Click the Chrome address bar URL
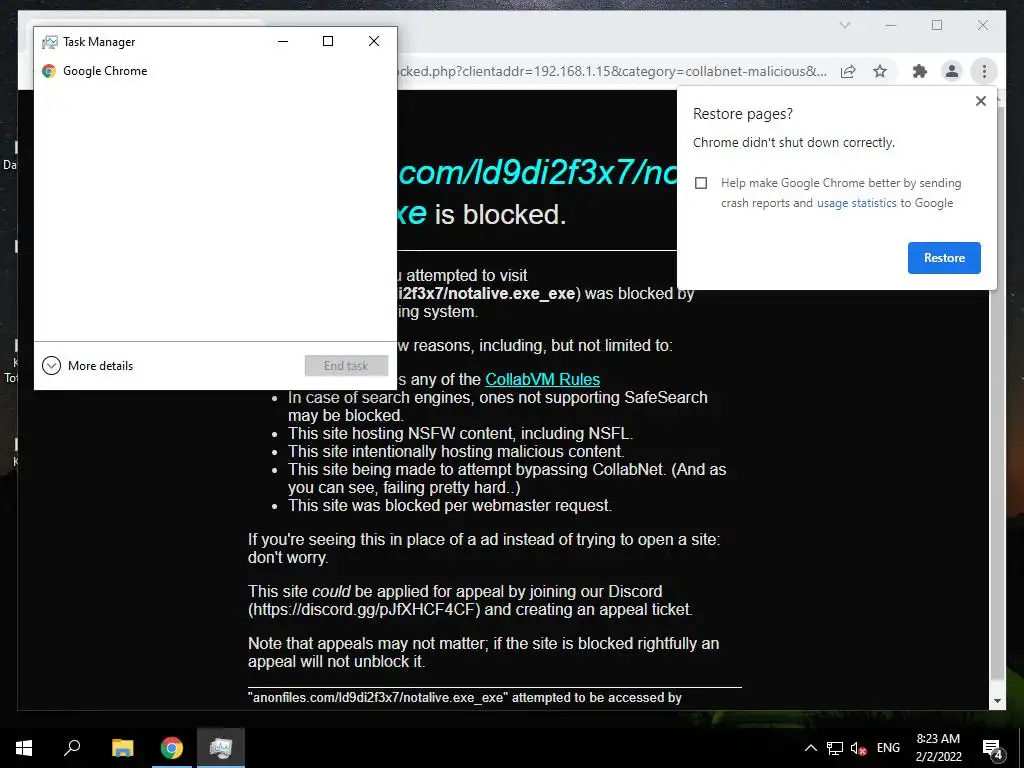The height and width of the screenshot is (768, 1024). [x=612, y=71]
